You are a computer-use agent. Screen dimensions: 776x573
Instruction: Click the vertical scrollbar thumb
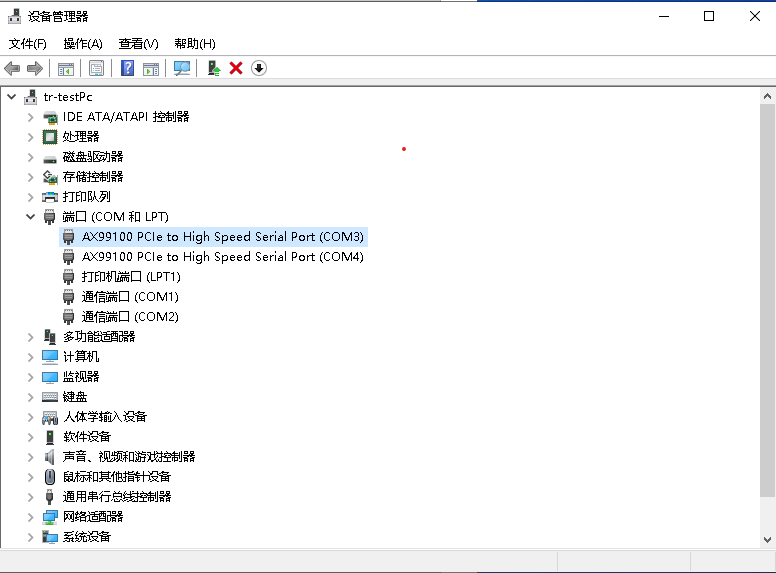coord(767,300)
